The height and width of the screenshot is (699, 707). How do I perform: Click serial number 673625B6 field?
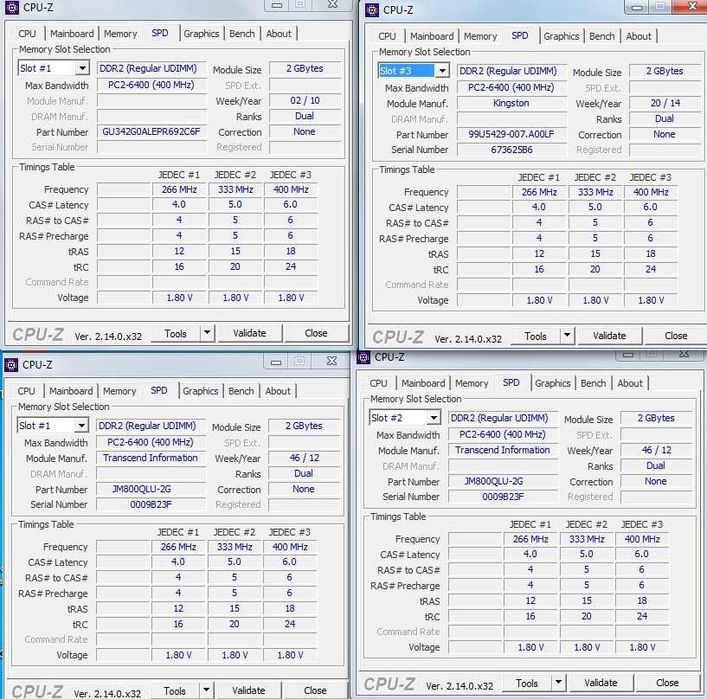pyautogui.click(x=511, y=149)
